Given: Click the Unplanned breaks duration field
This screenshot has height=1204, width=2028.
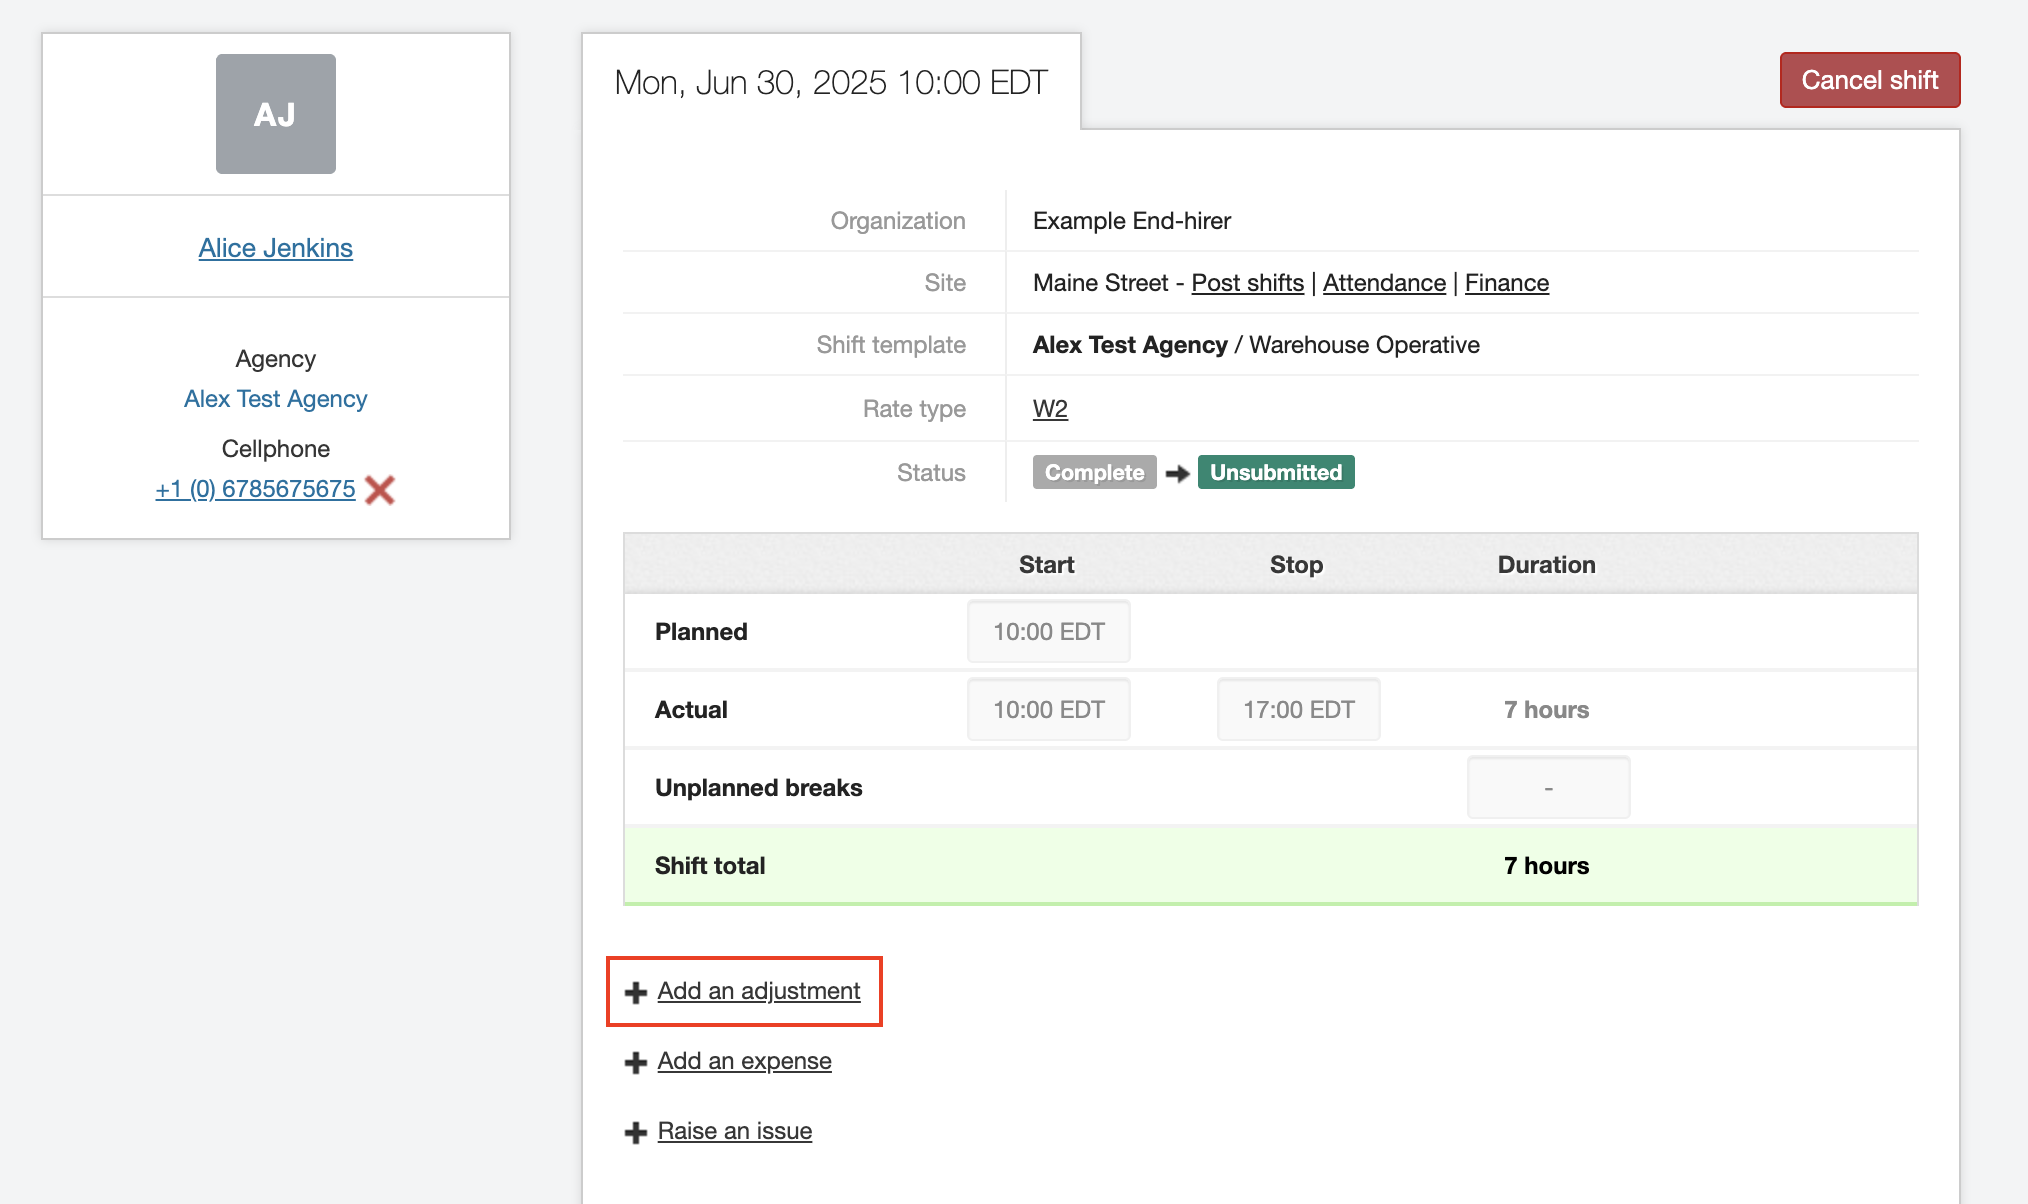Looking at the screenshot, I should [x=1548, y=788].
